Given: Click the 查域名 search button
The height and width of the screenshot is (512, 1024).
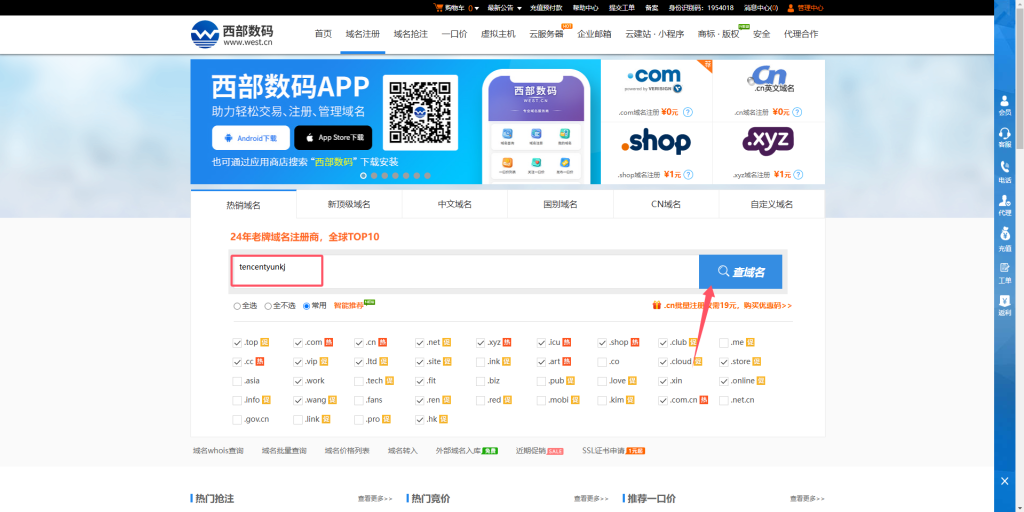Looking at the screenshot, I should coord(740,272).
